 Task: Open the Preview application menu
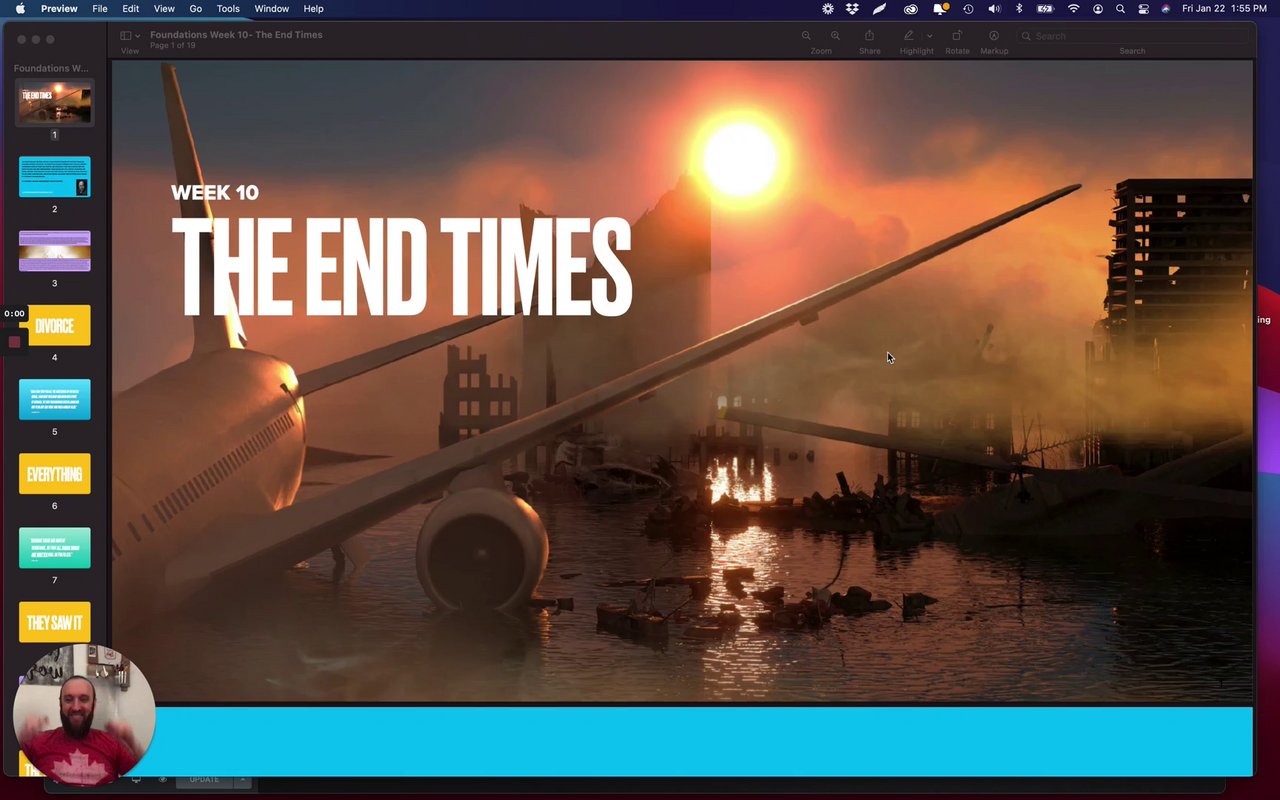(x=59, y=8)
